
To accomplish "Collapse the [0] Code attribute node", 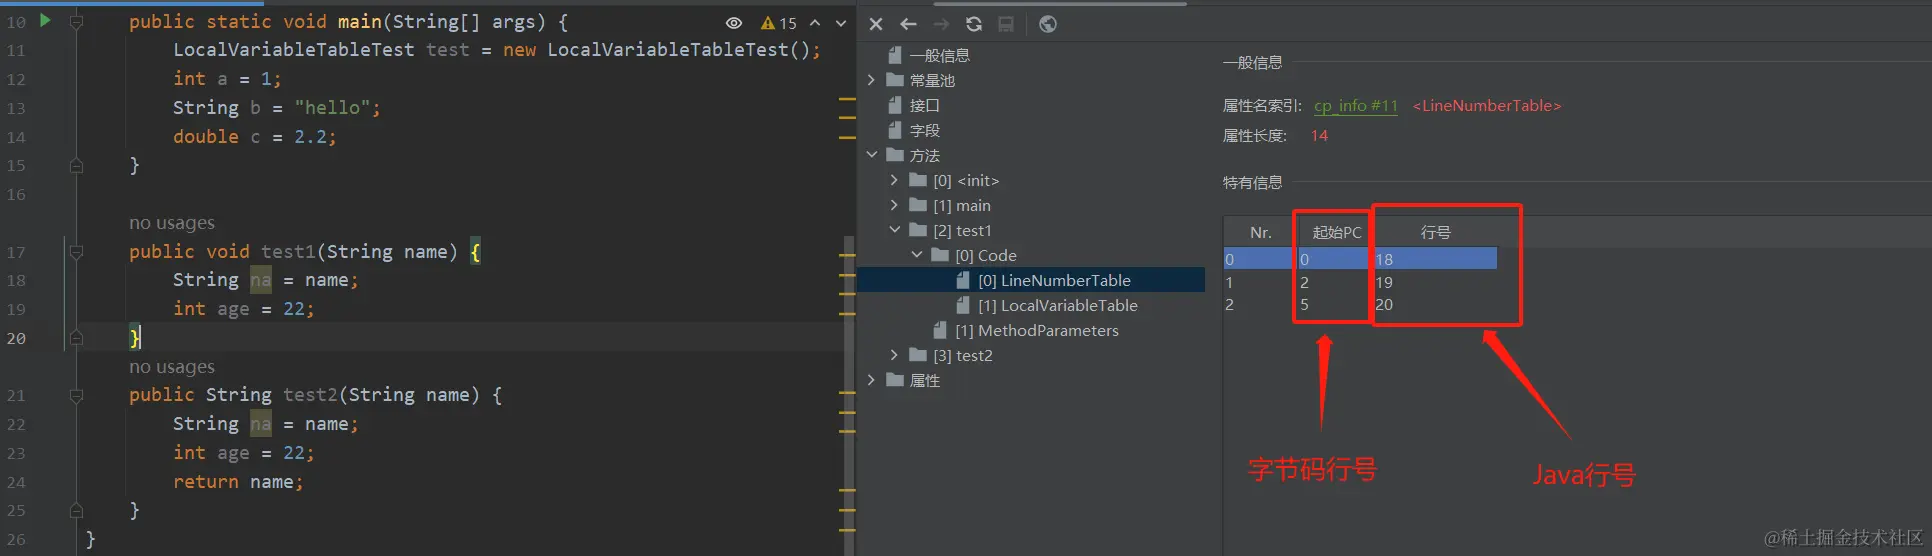I will (x=917, y=255).
